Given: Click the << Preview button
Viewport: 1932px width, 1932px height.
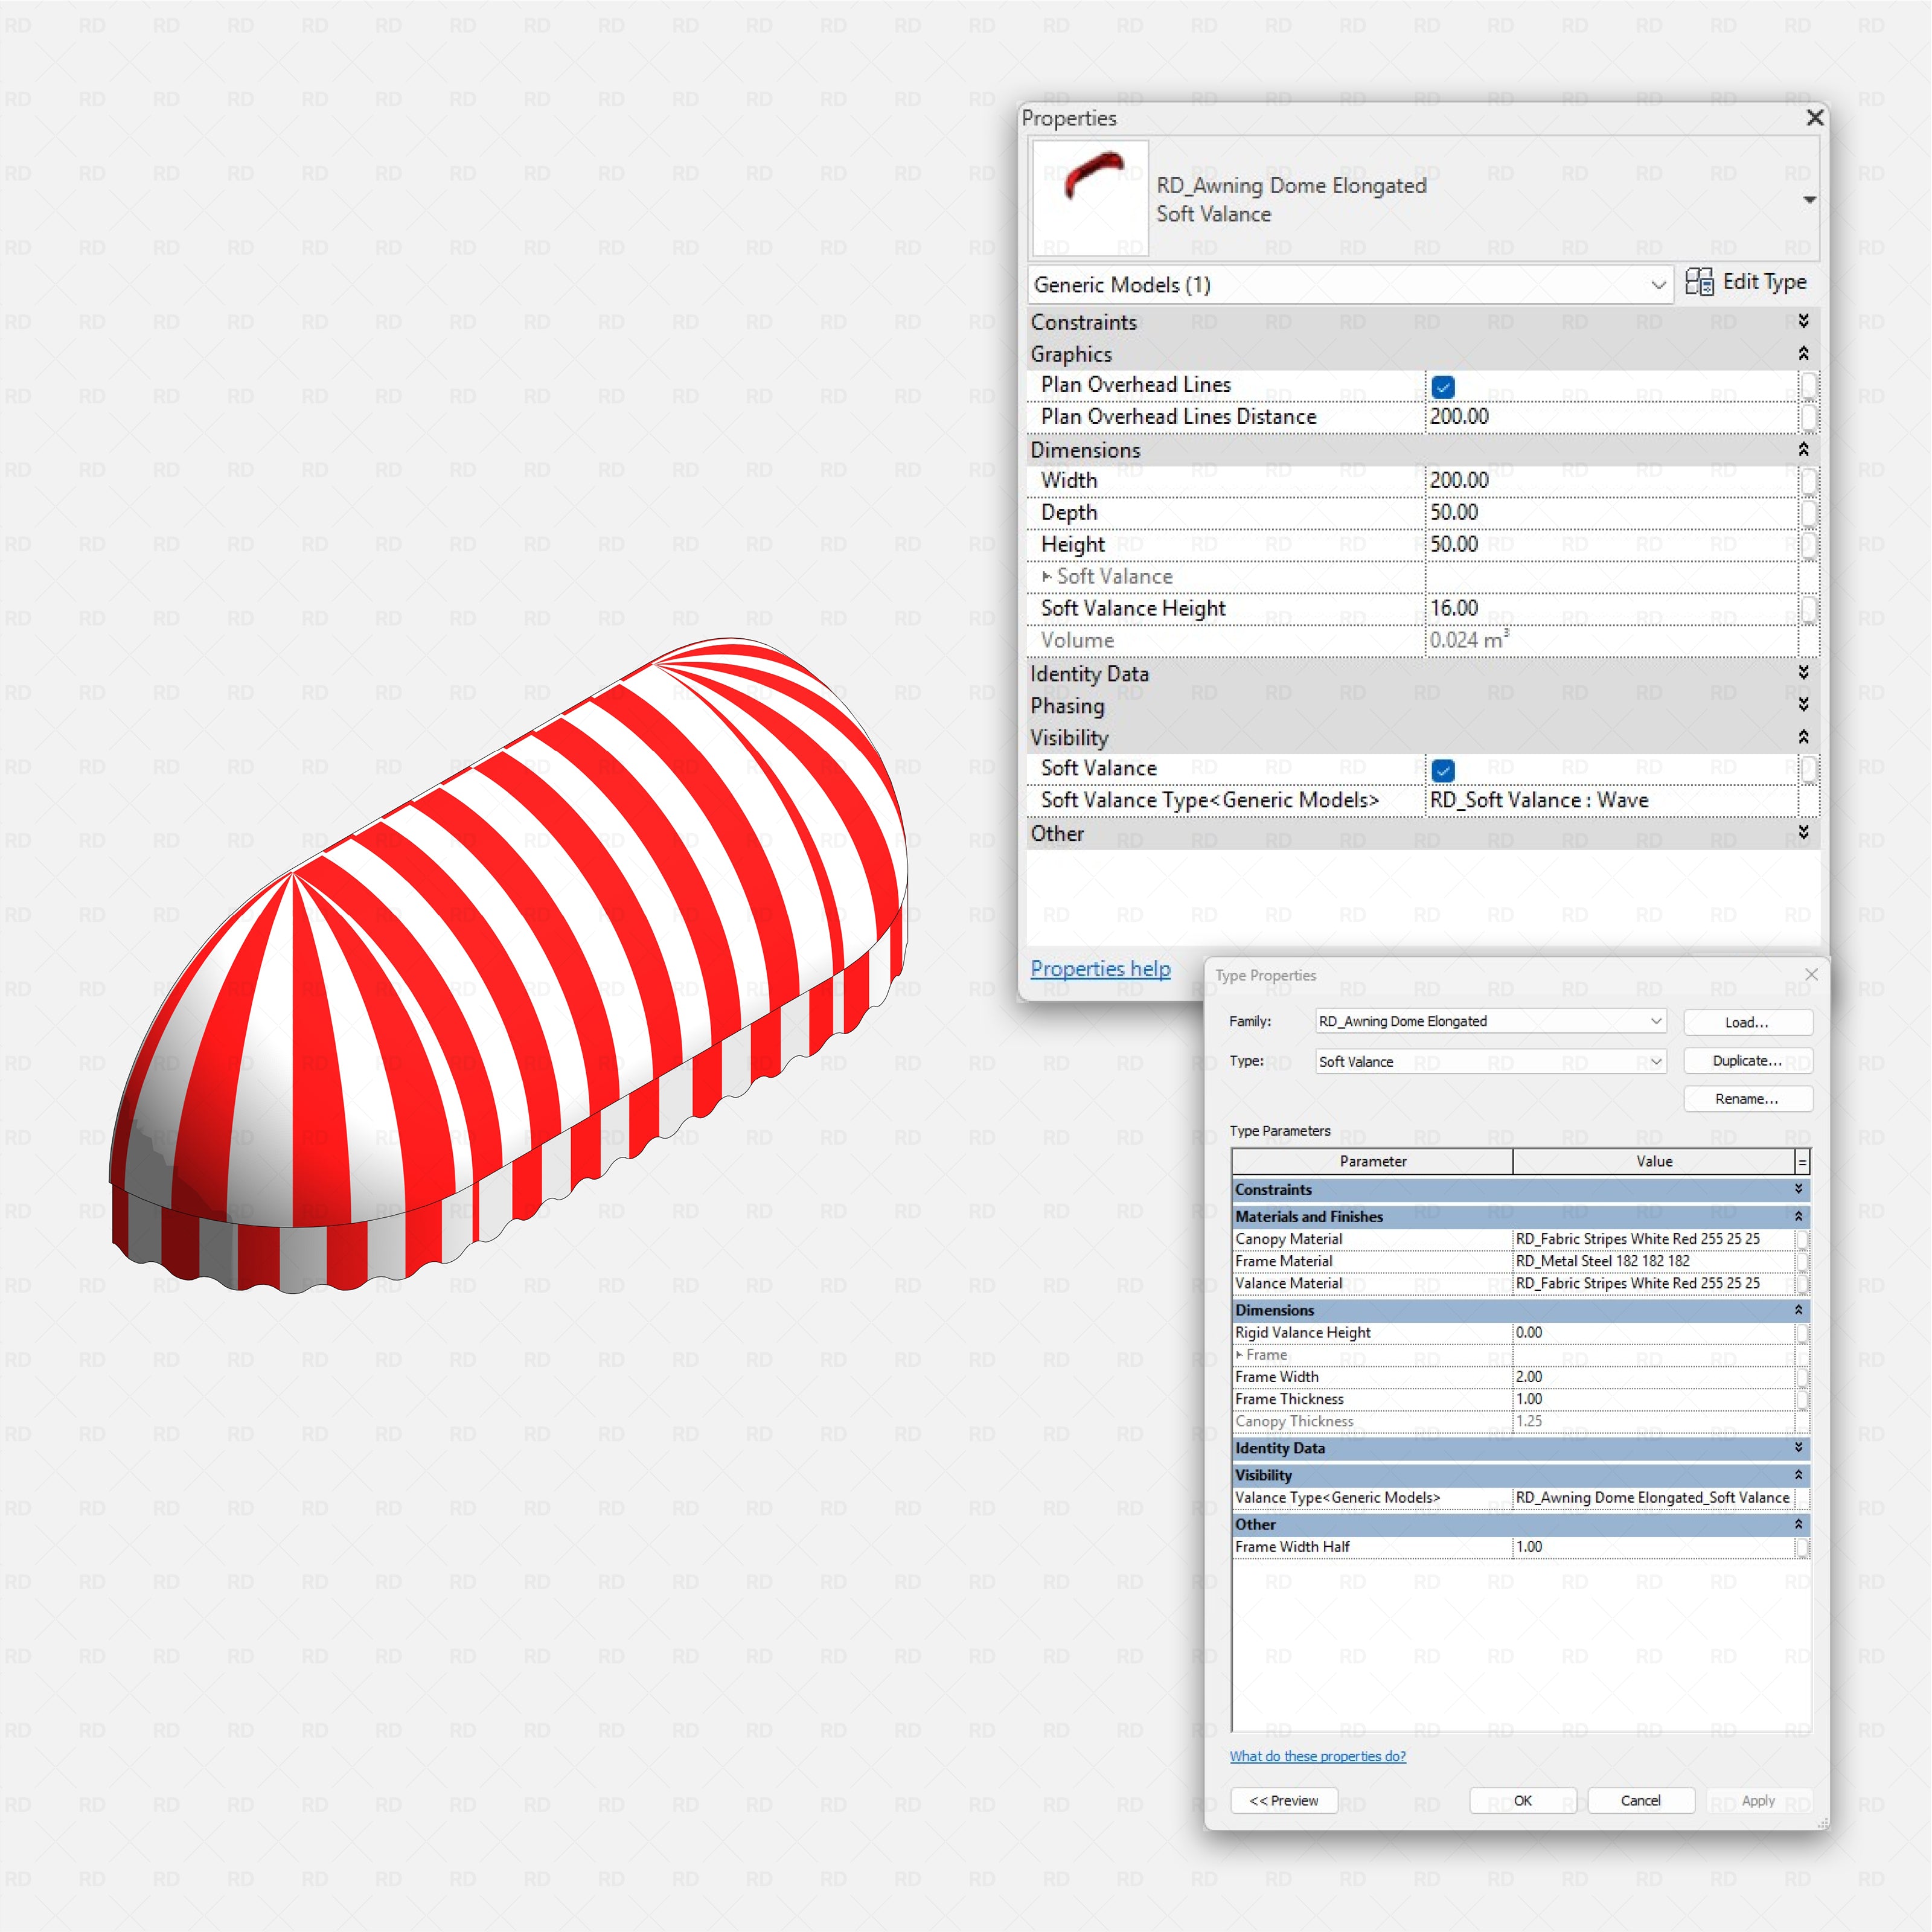Looking at the screenshot, I should pyautogui.click(x=1283, y=1800).
